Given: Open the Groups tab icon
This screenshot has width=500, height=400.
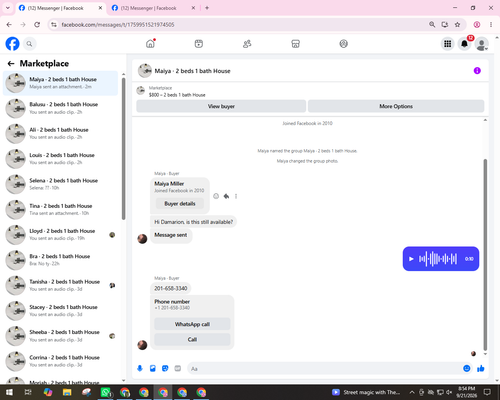Looking at the screenshot, I should tap(344, 44).
